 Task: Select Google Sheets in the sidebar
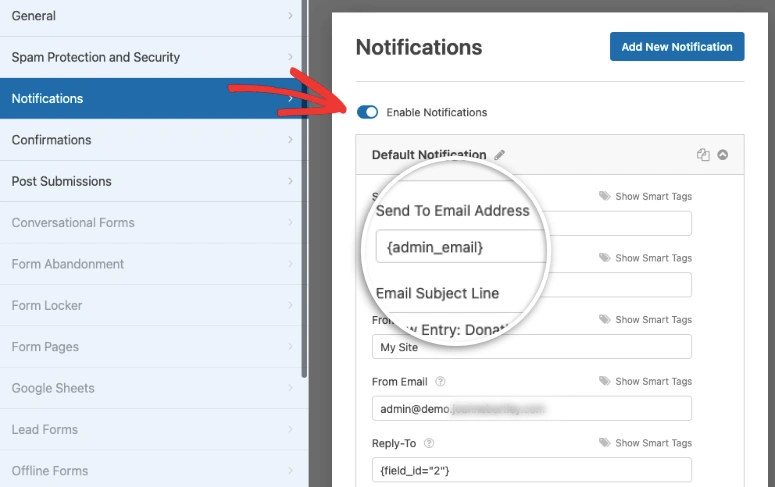[150, 388]
